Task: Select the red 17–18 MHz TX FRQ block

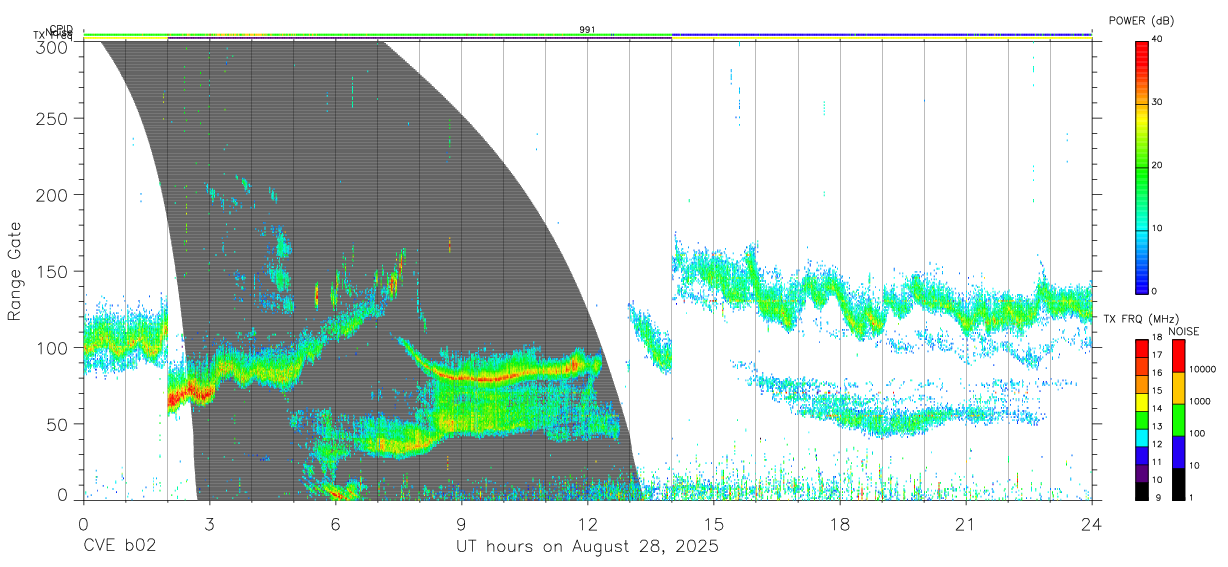Action: [x=1142, y=349]
